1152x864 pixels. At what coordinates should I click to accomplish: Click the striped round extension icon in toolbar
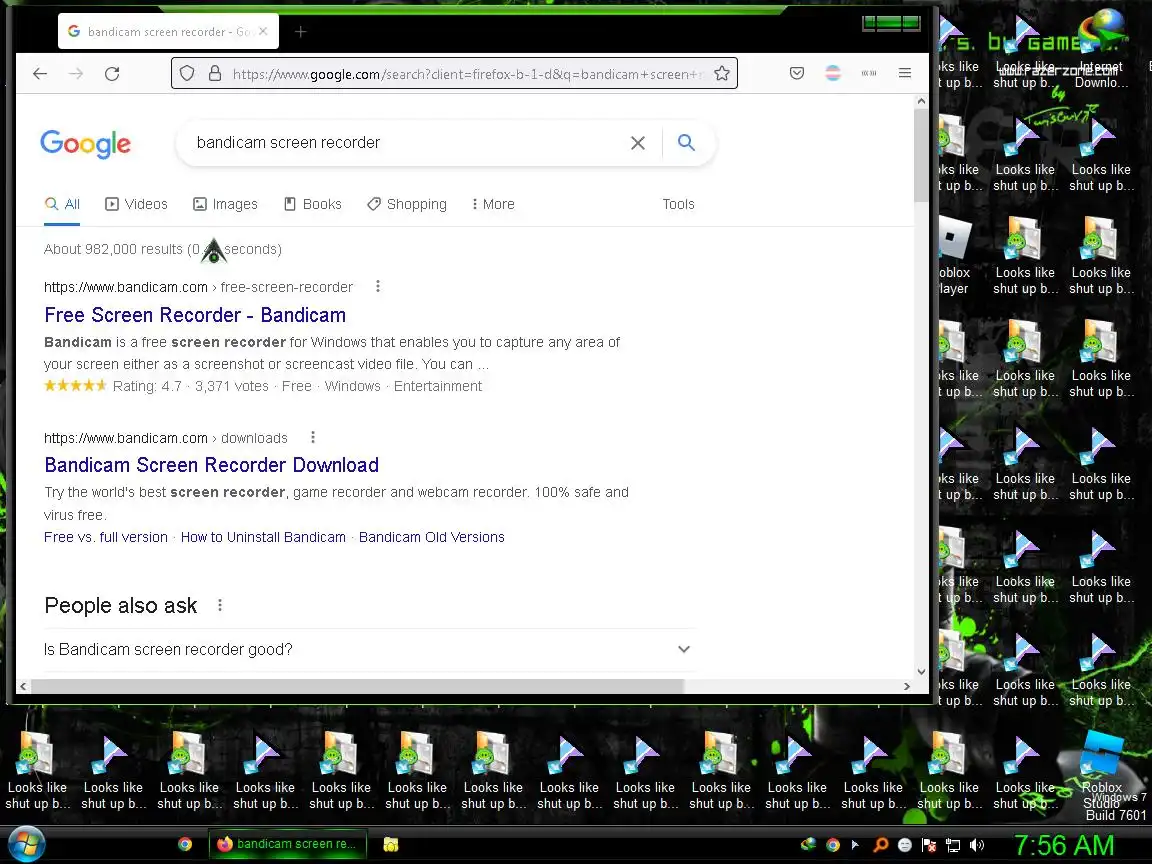(x=832, y=73)
